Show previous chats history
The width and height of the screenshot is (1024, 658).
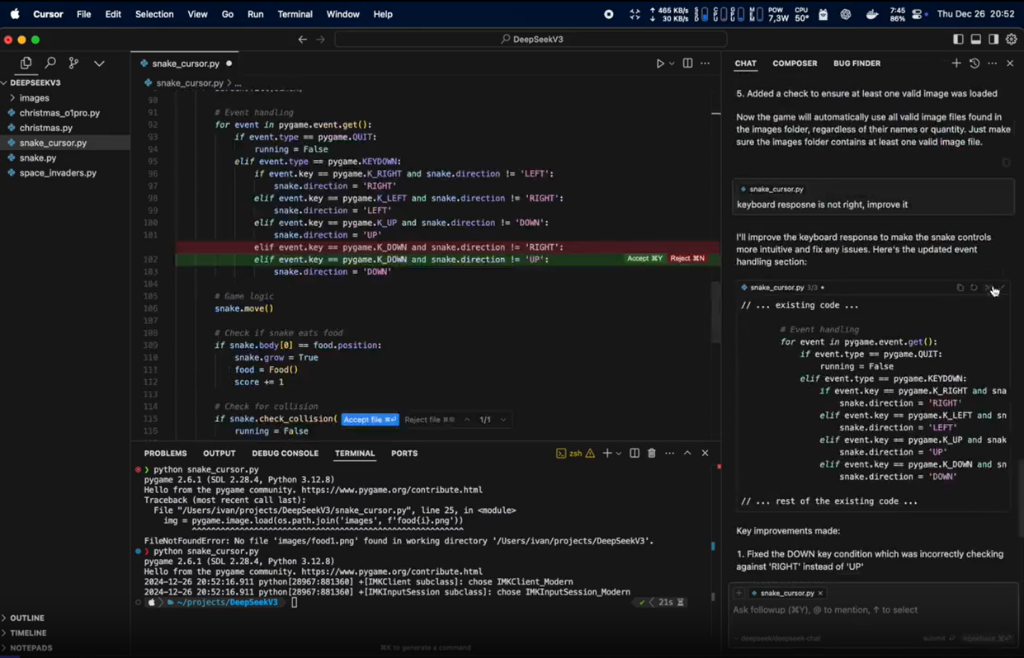pos(974,63)
